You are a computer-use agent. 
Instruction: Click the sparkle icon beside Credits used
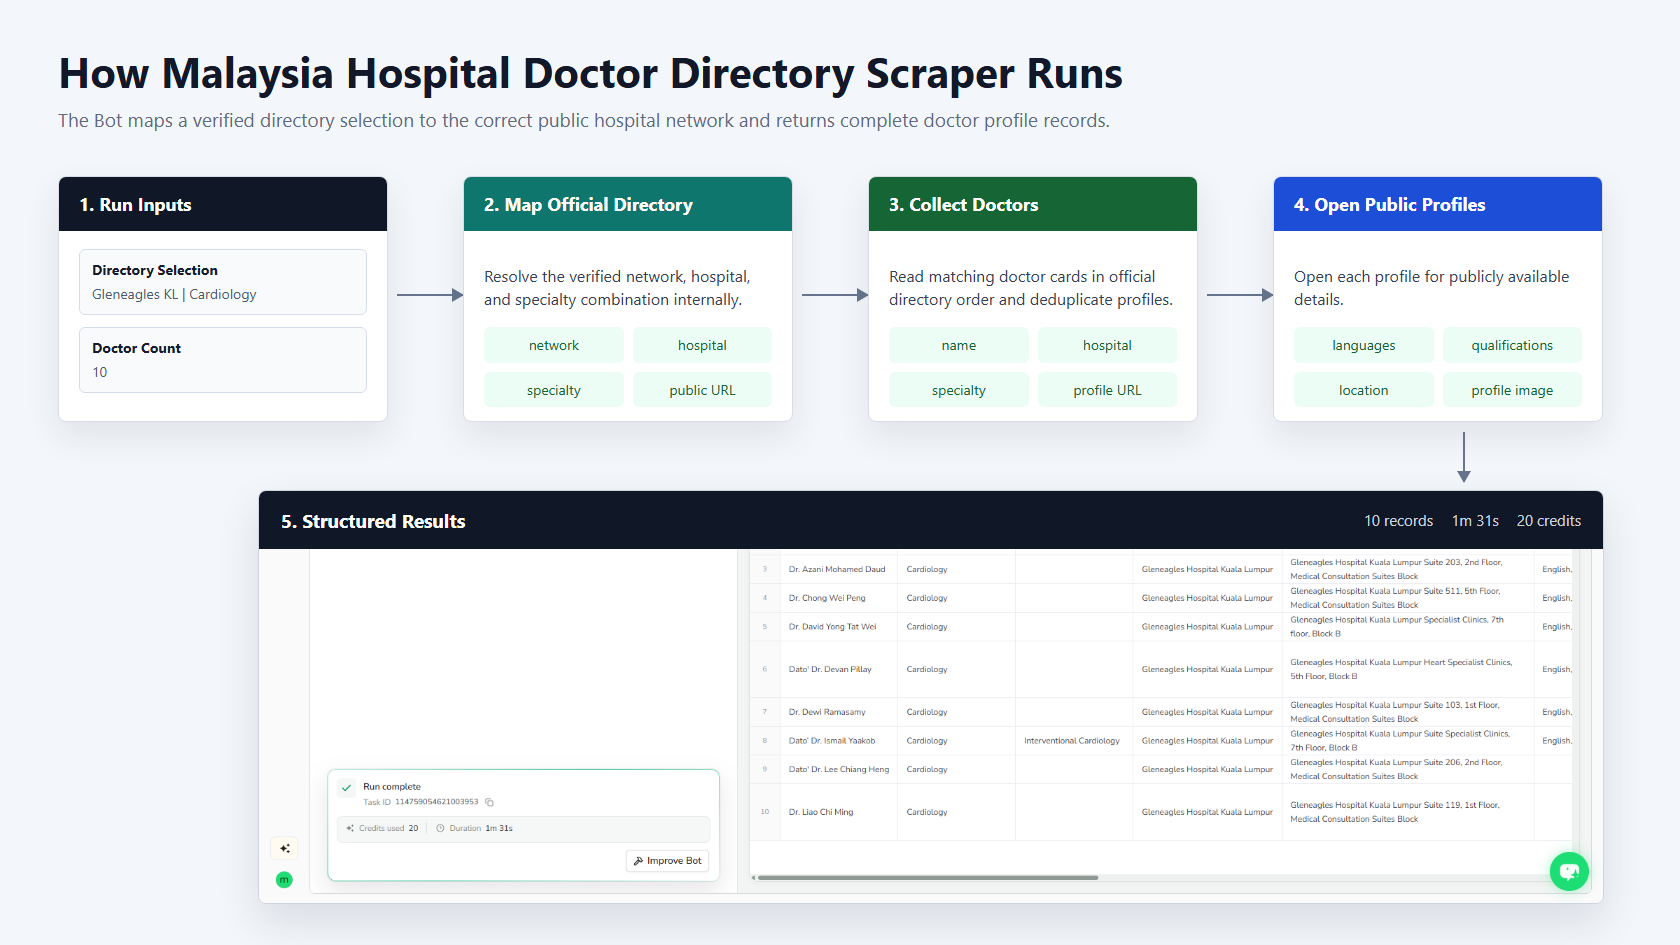pyautogui.click(x=350, y=828)
